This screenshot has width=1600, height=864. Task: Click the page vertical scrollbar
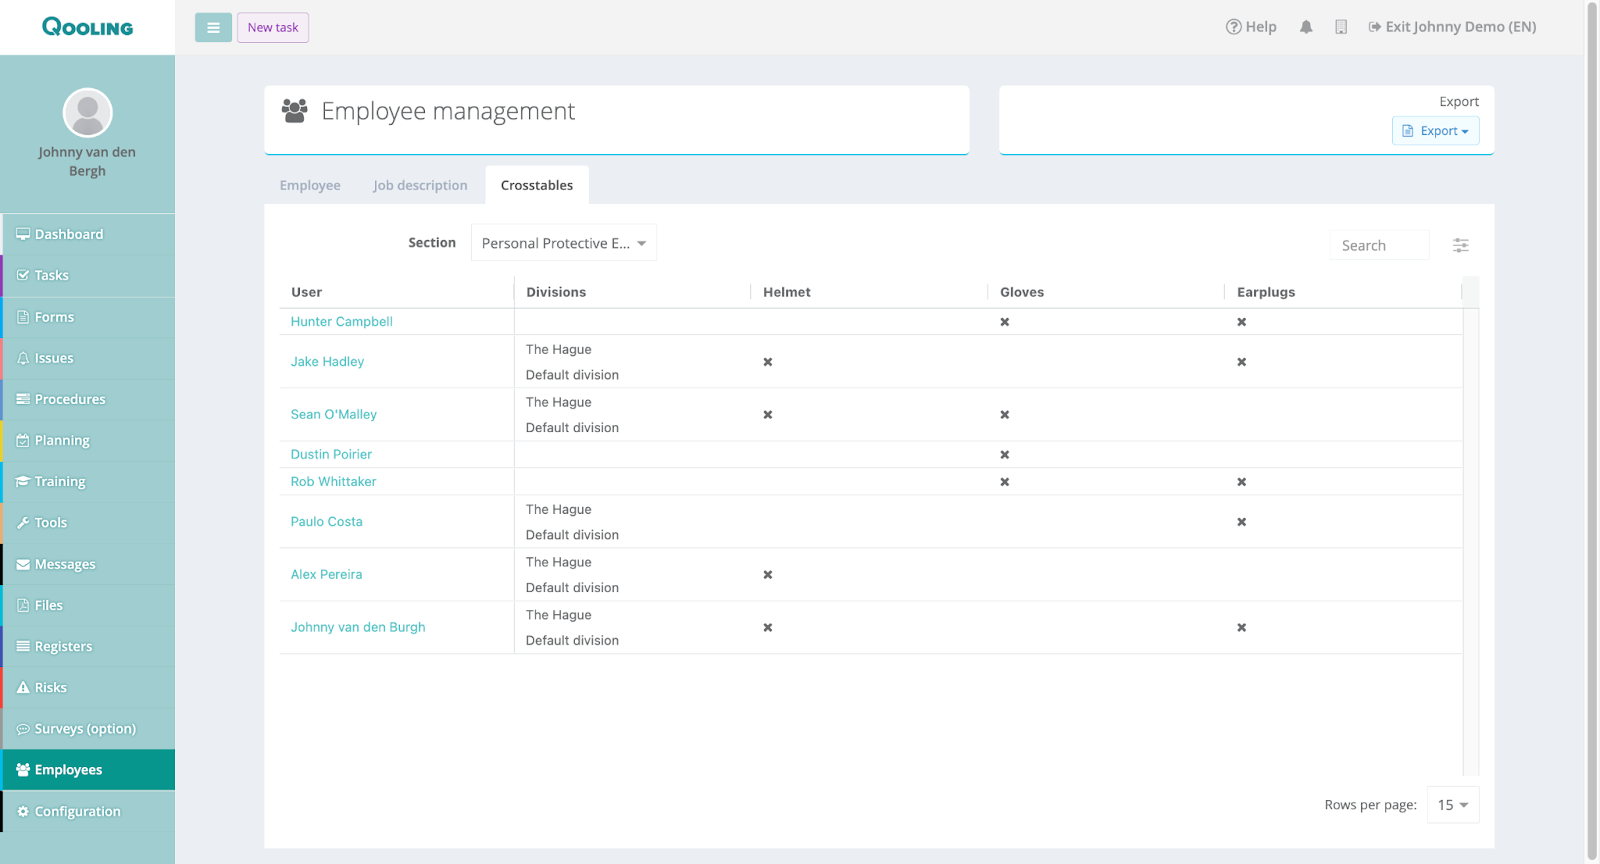click(x=1592, y=430)
